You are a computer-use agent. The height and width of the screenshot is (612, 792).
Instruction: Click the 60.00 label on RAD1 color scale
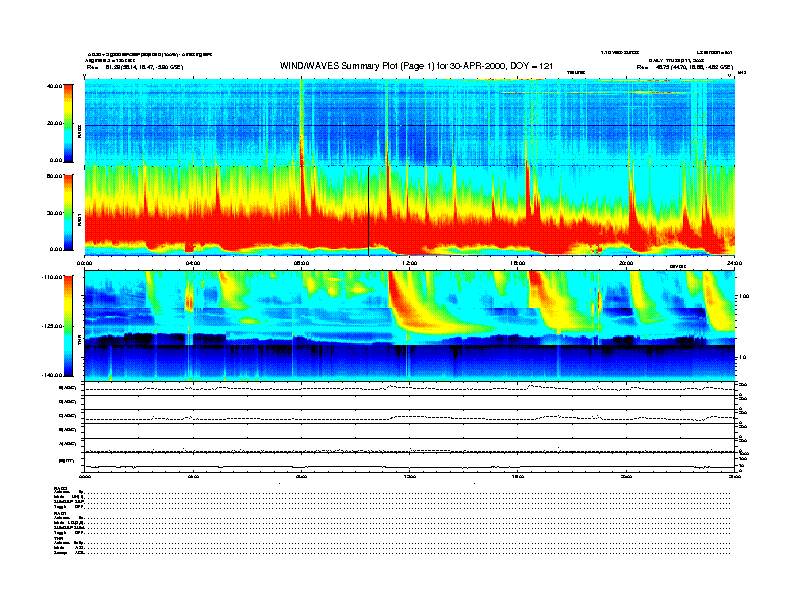(x=54, y=176)
